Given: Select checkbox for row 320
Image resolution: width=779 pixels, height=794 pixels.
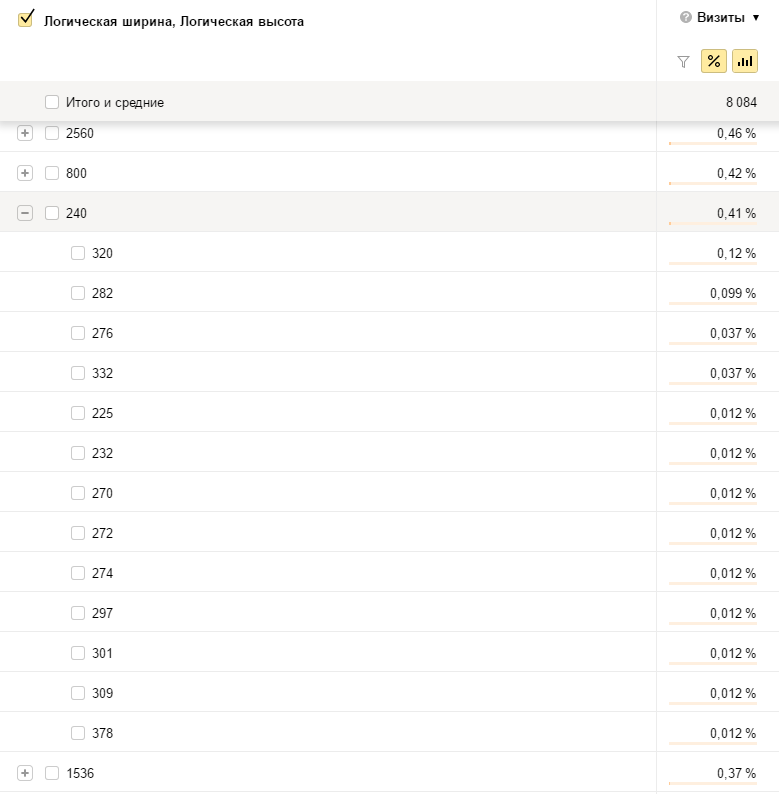Looking at the screenshot, I should 78,253.
